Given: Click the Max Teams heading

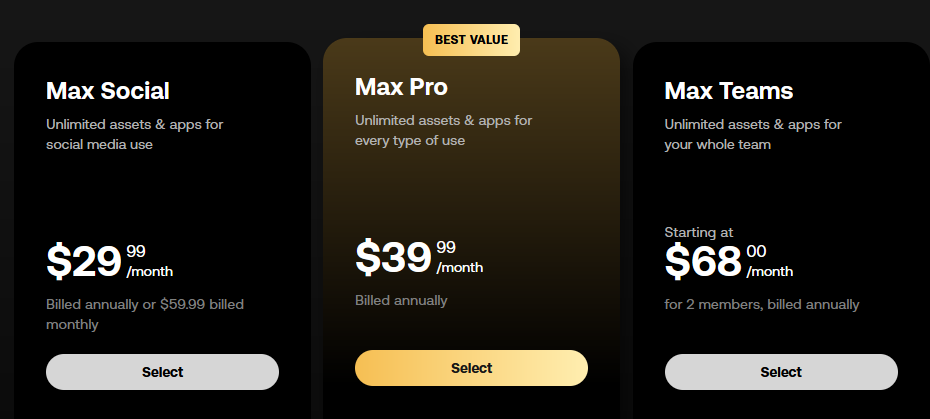Looking at the screenshot, I should (729, 91).
